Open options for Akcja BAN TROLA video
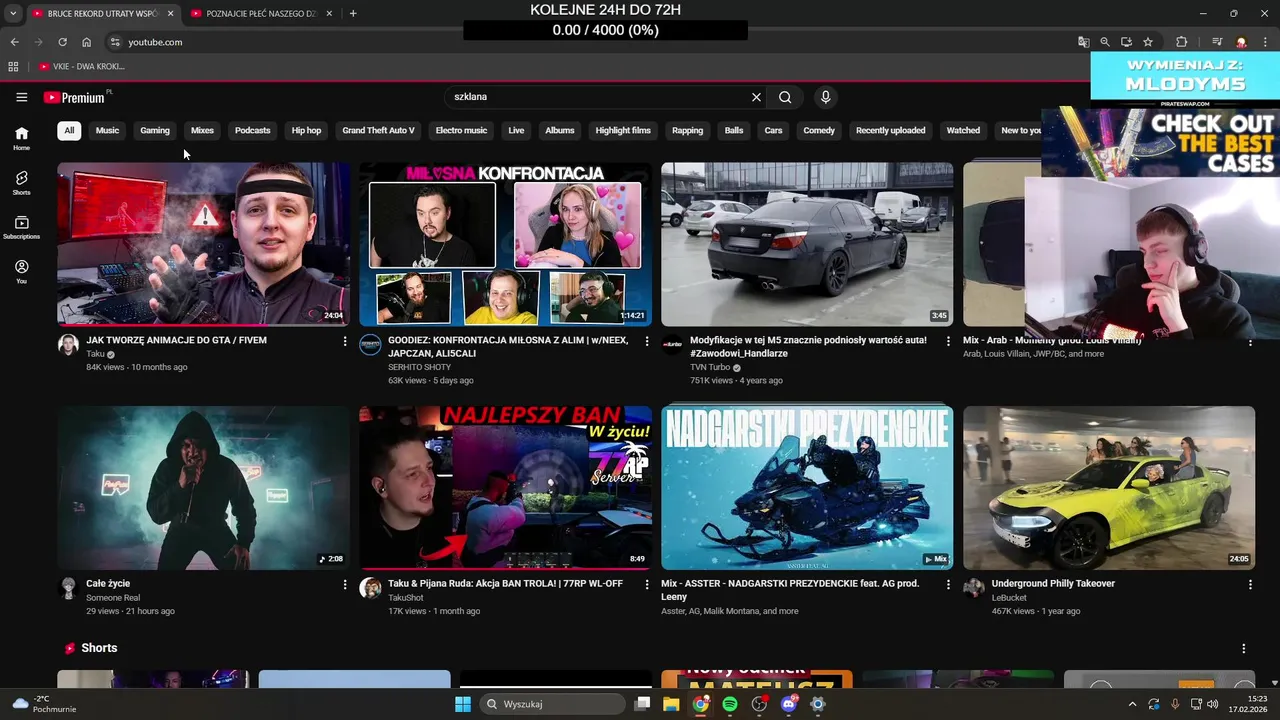The height and width of the screenshot is (720, 1280). [647, 584]
